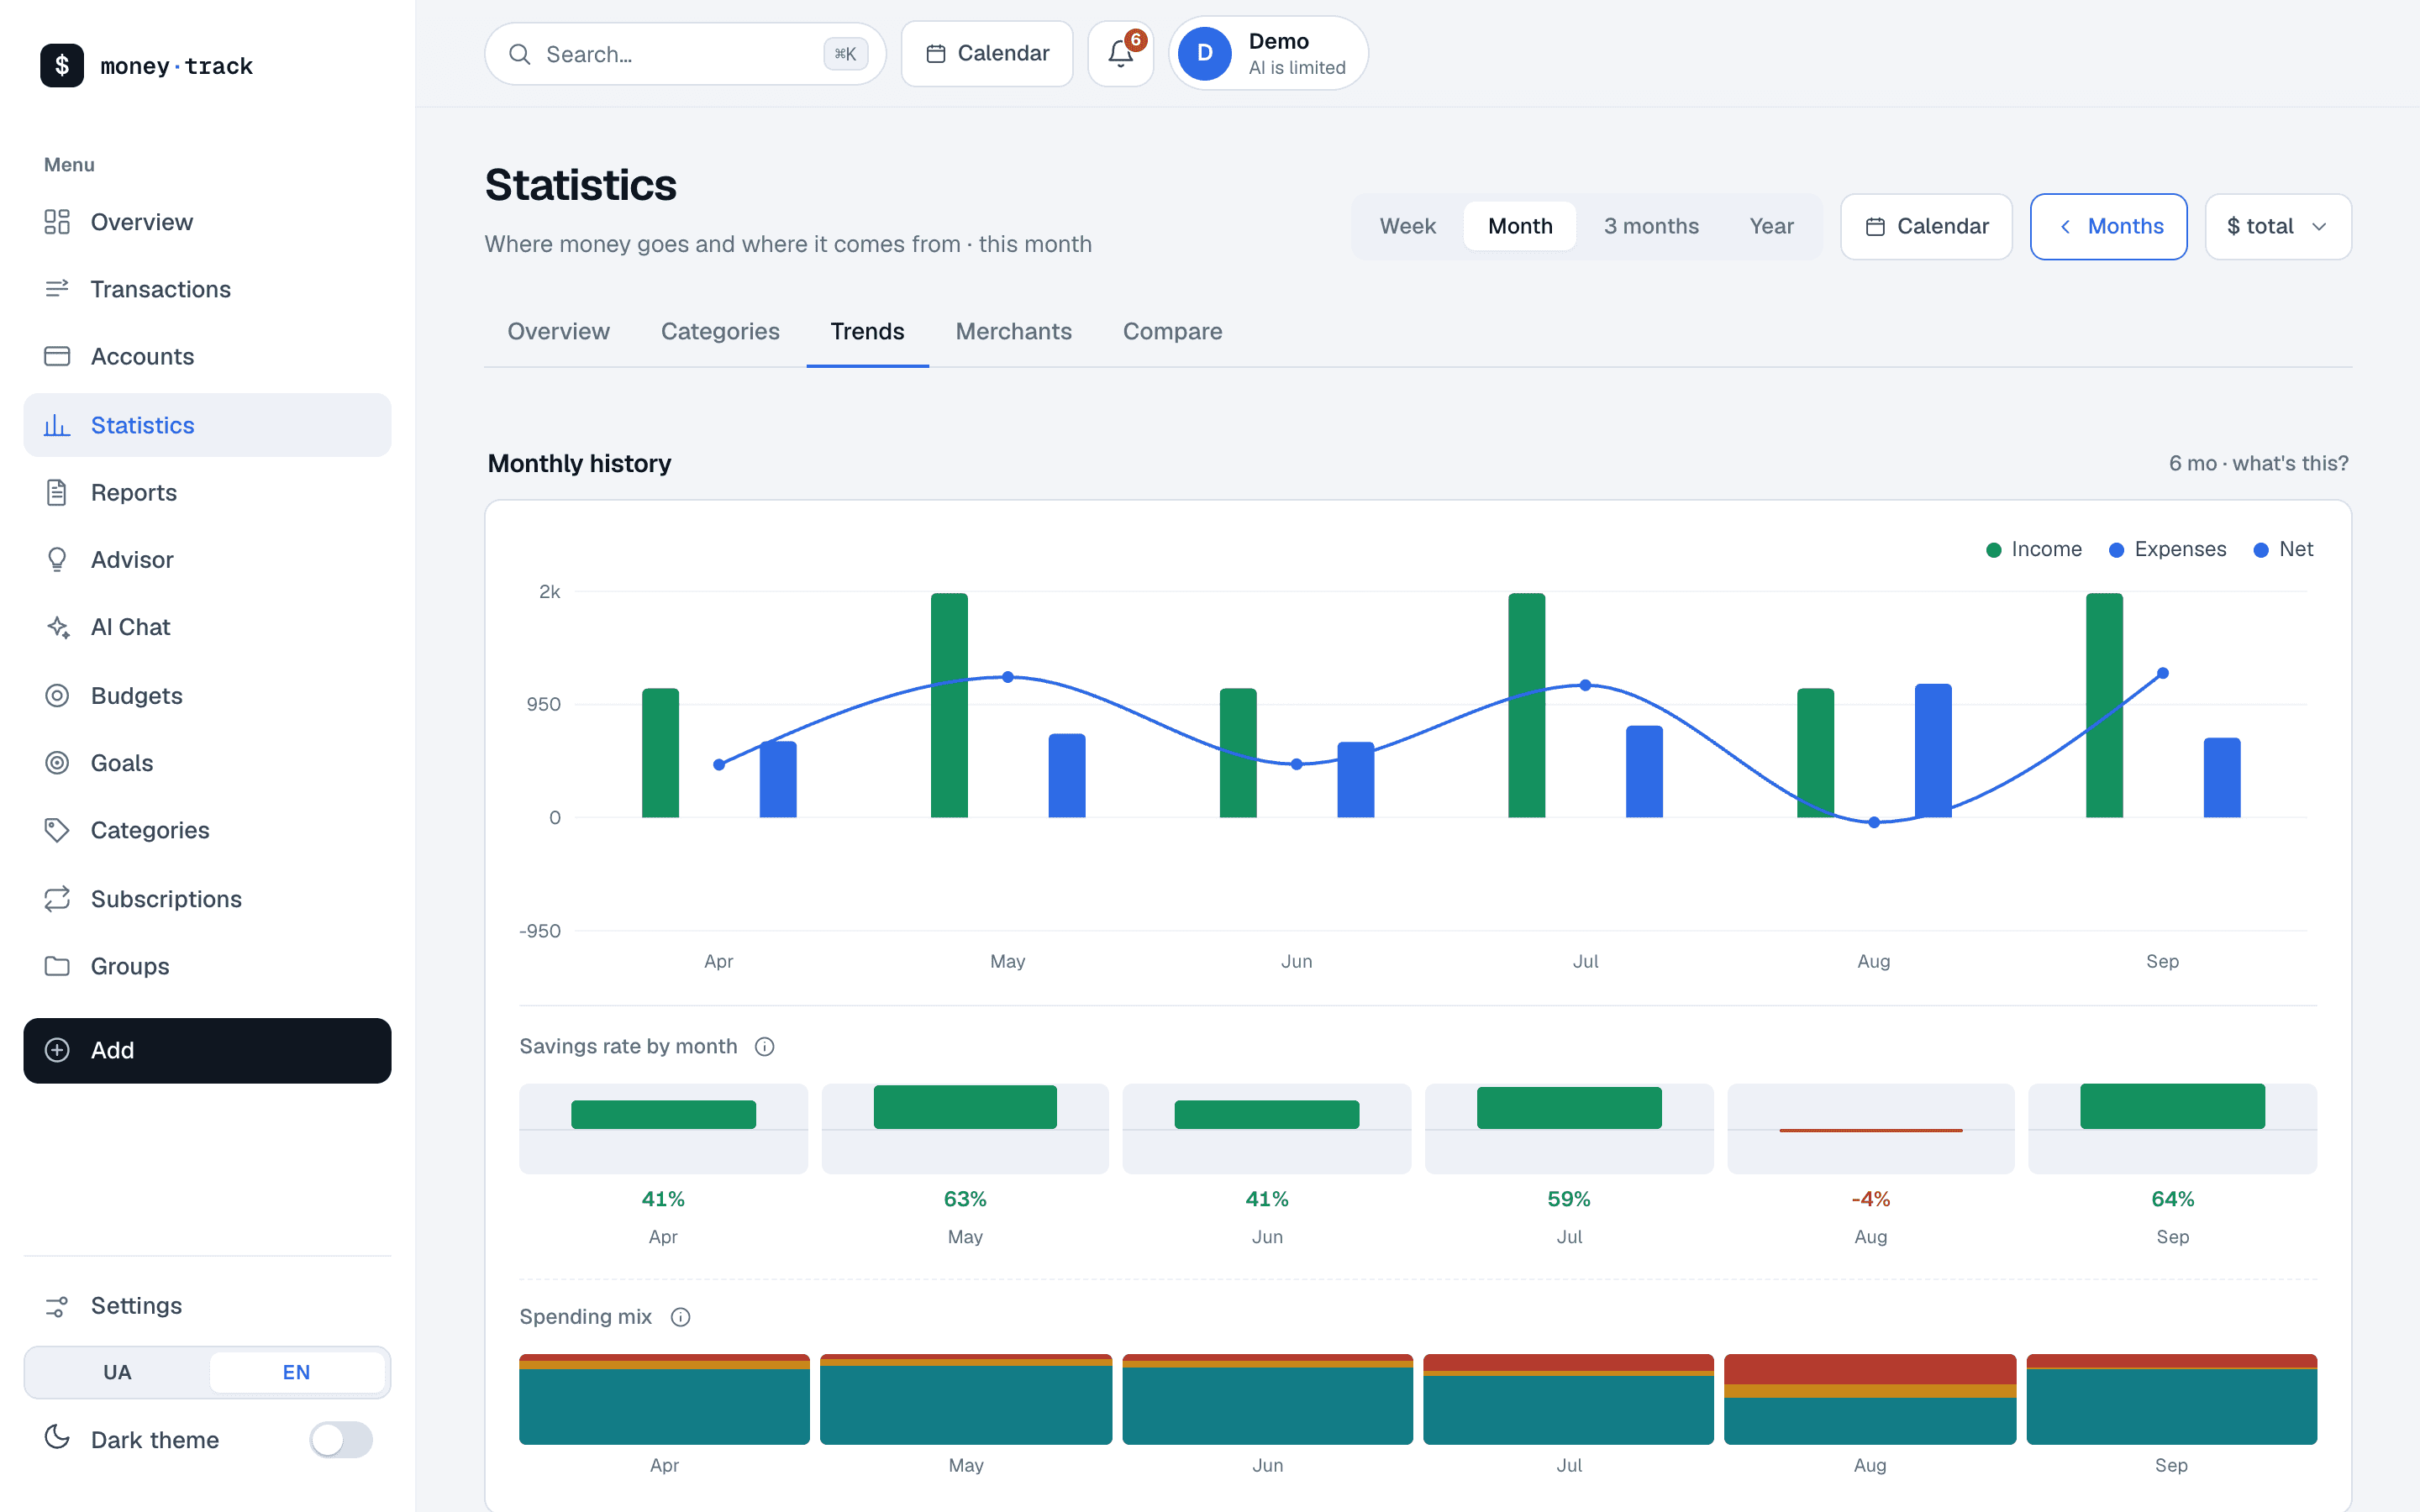
Task: Select the 3 months period
Action: click(x=1651, y=226)
